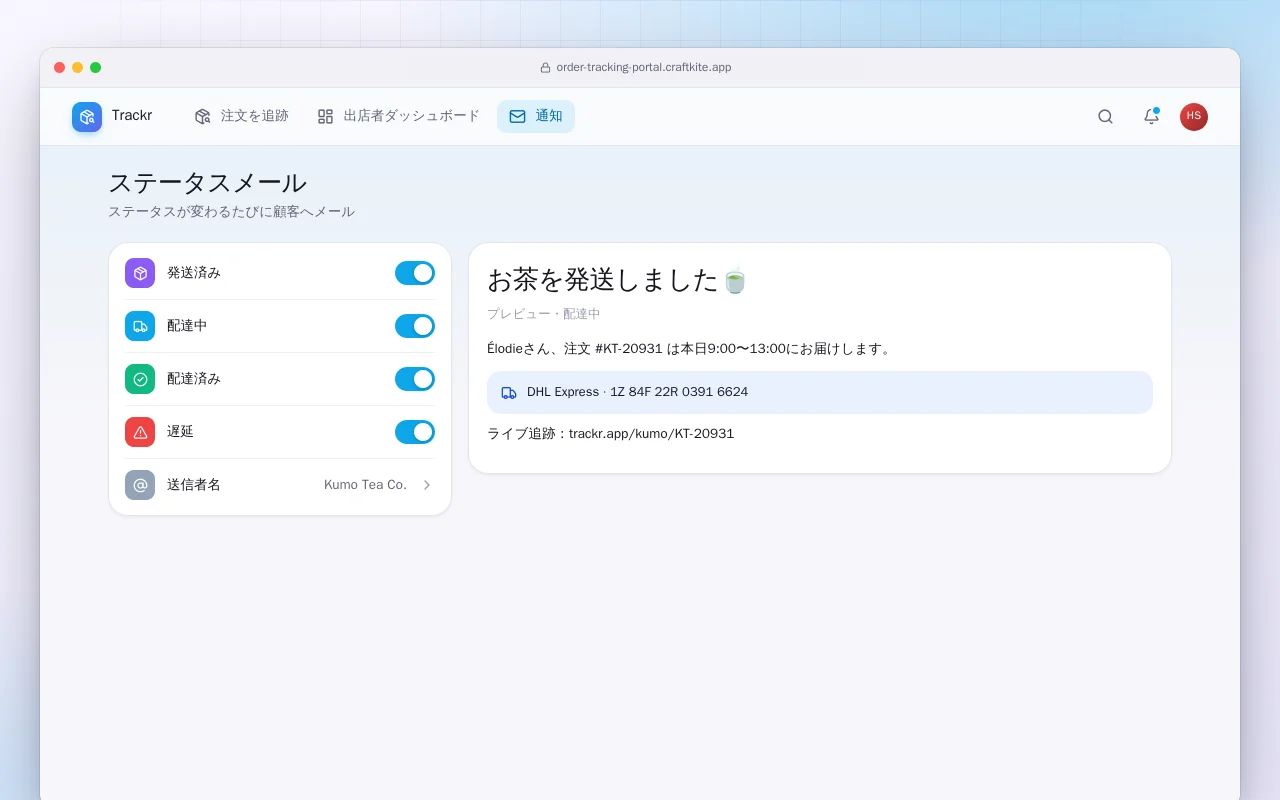Select the 遅延 row label

pos(180,432)
